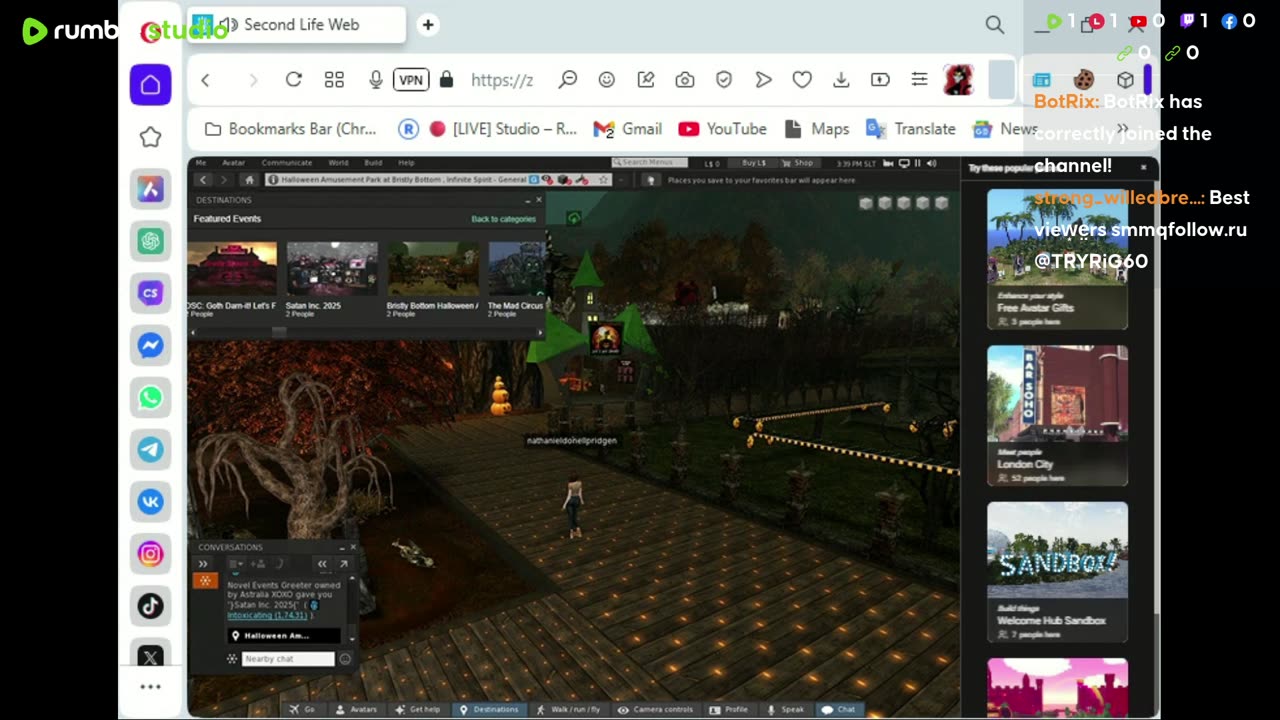Open VK in the browser sidebar
This screenshot has height=720, width=1280.
(x=150, y=501)
